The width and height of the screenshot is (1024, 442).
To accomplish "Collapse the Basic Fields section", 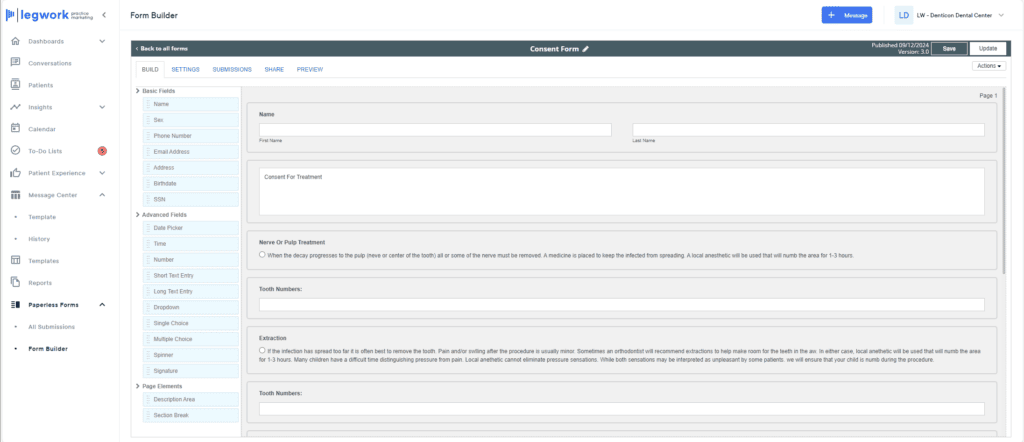I will (138, 91).
